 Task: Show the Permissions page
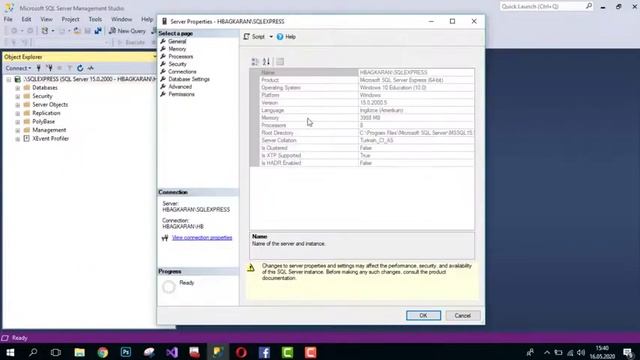pyautogui.click(x=181, y=94)
